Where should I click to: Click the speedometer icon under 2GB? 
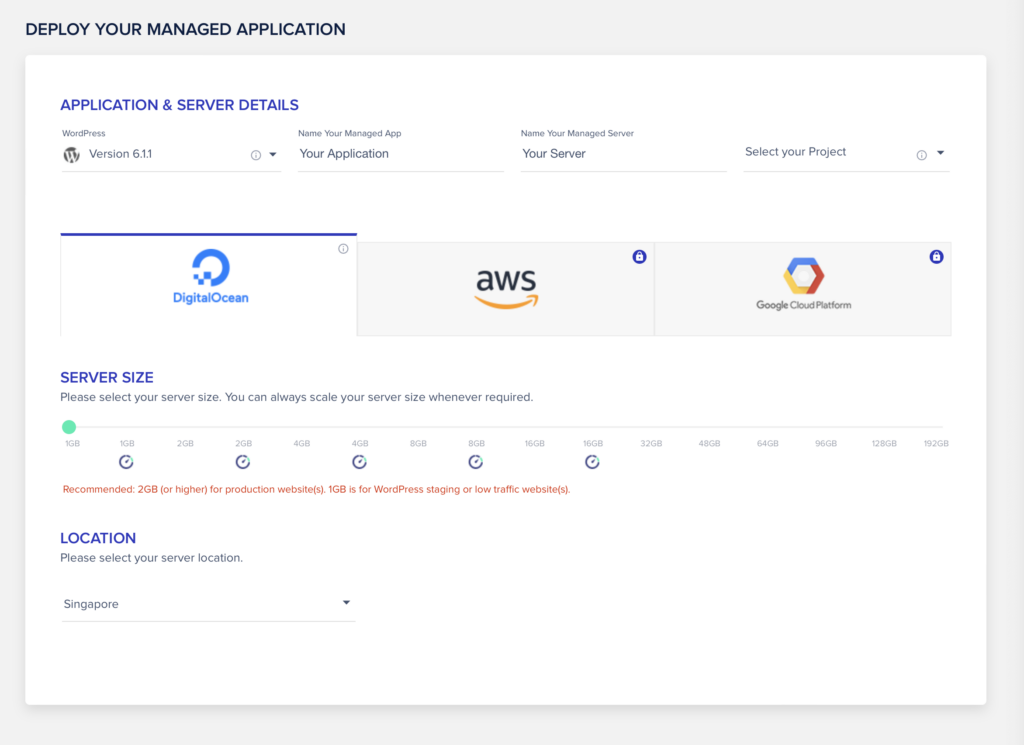[x=243, y=462]
